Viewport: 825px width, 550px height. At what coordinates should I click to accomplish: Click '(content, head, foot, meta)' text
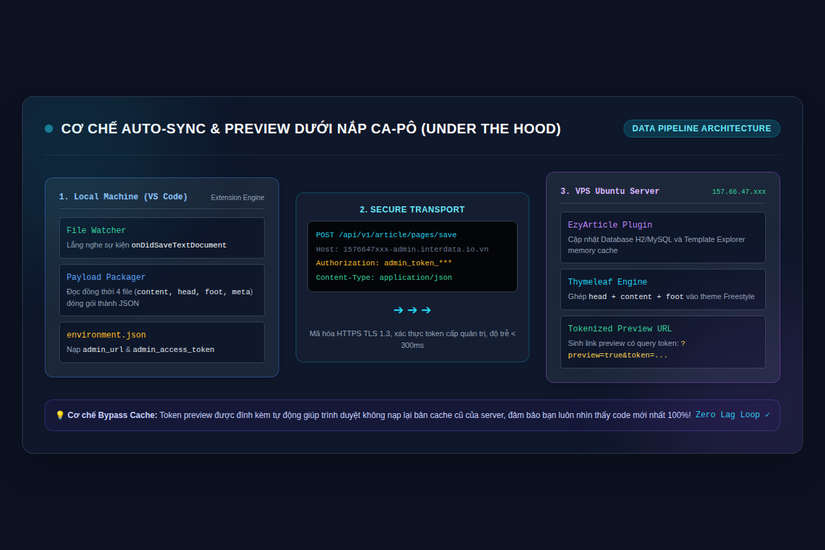(194, 292)
